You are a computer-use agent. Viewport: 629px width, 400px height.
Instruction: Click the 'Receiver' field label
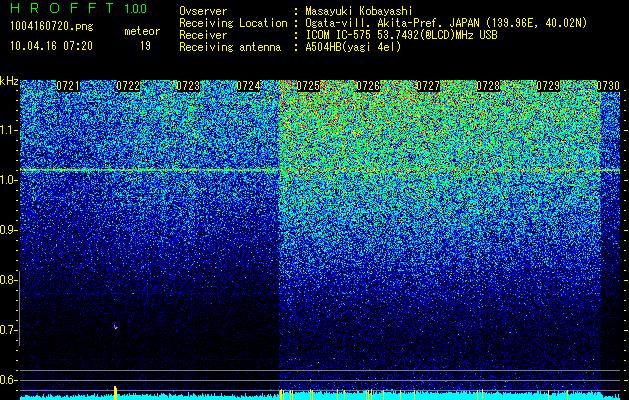pos(203,35)
